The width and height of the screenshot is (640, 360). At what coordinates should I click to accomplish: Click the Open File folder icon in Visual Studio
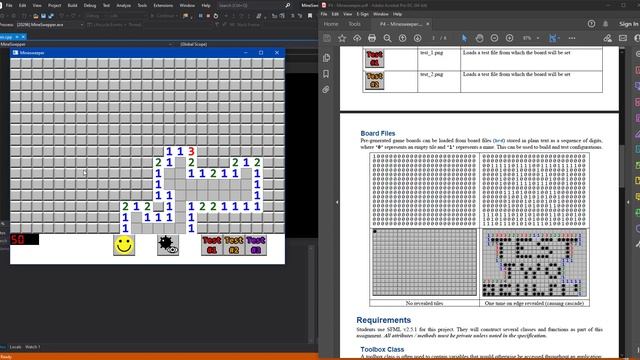(x=36, y=16)
